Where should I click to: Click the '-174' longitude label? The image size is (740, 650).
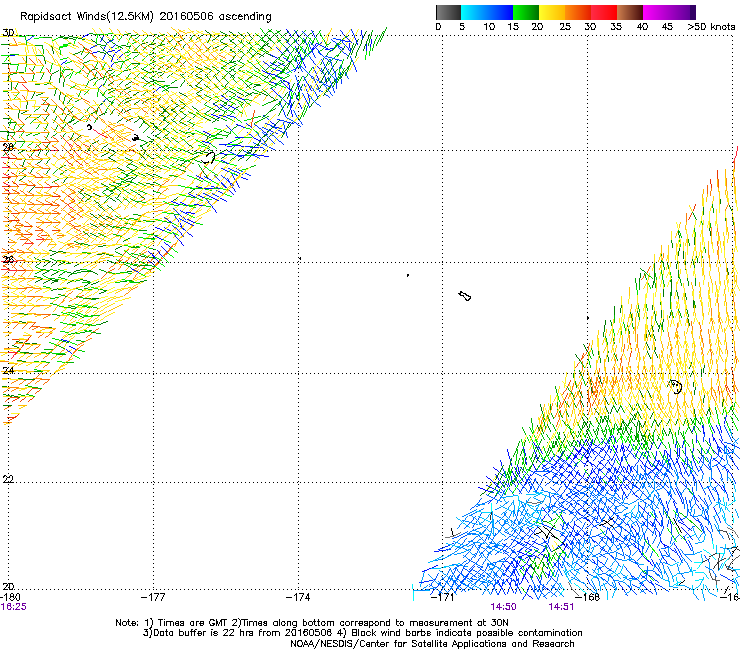coord(298,597)
